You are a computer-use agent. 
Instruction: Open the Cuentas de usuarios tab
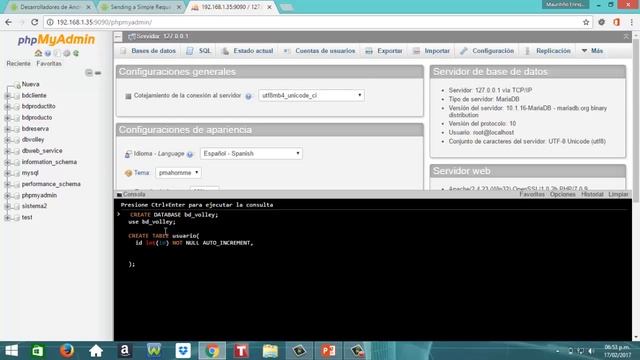(x=320, y=51)
